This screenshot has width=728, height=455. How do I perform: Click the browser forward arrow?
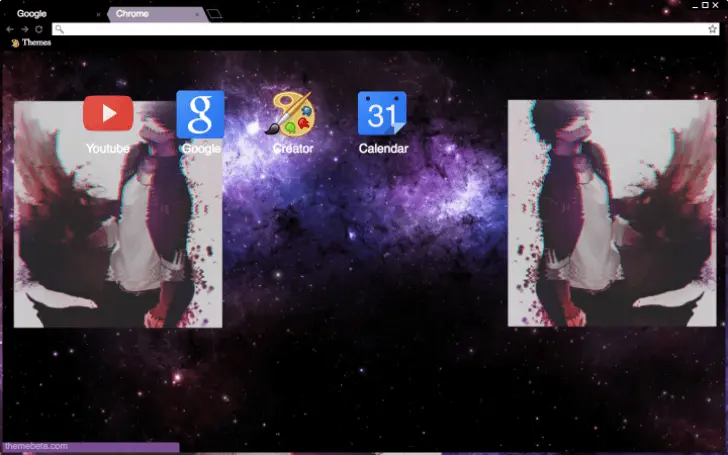point(24,29)
